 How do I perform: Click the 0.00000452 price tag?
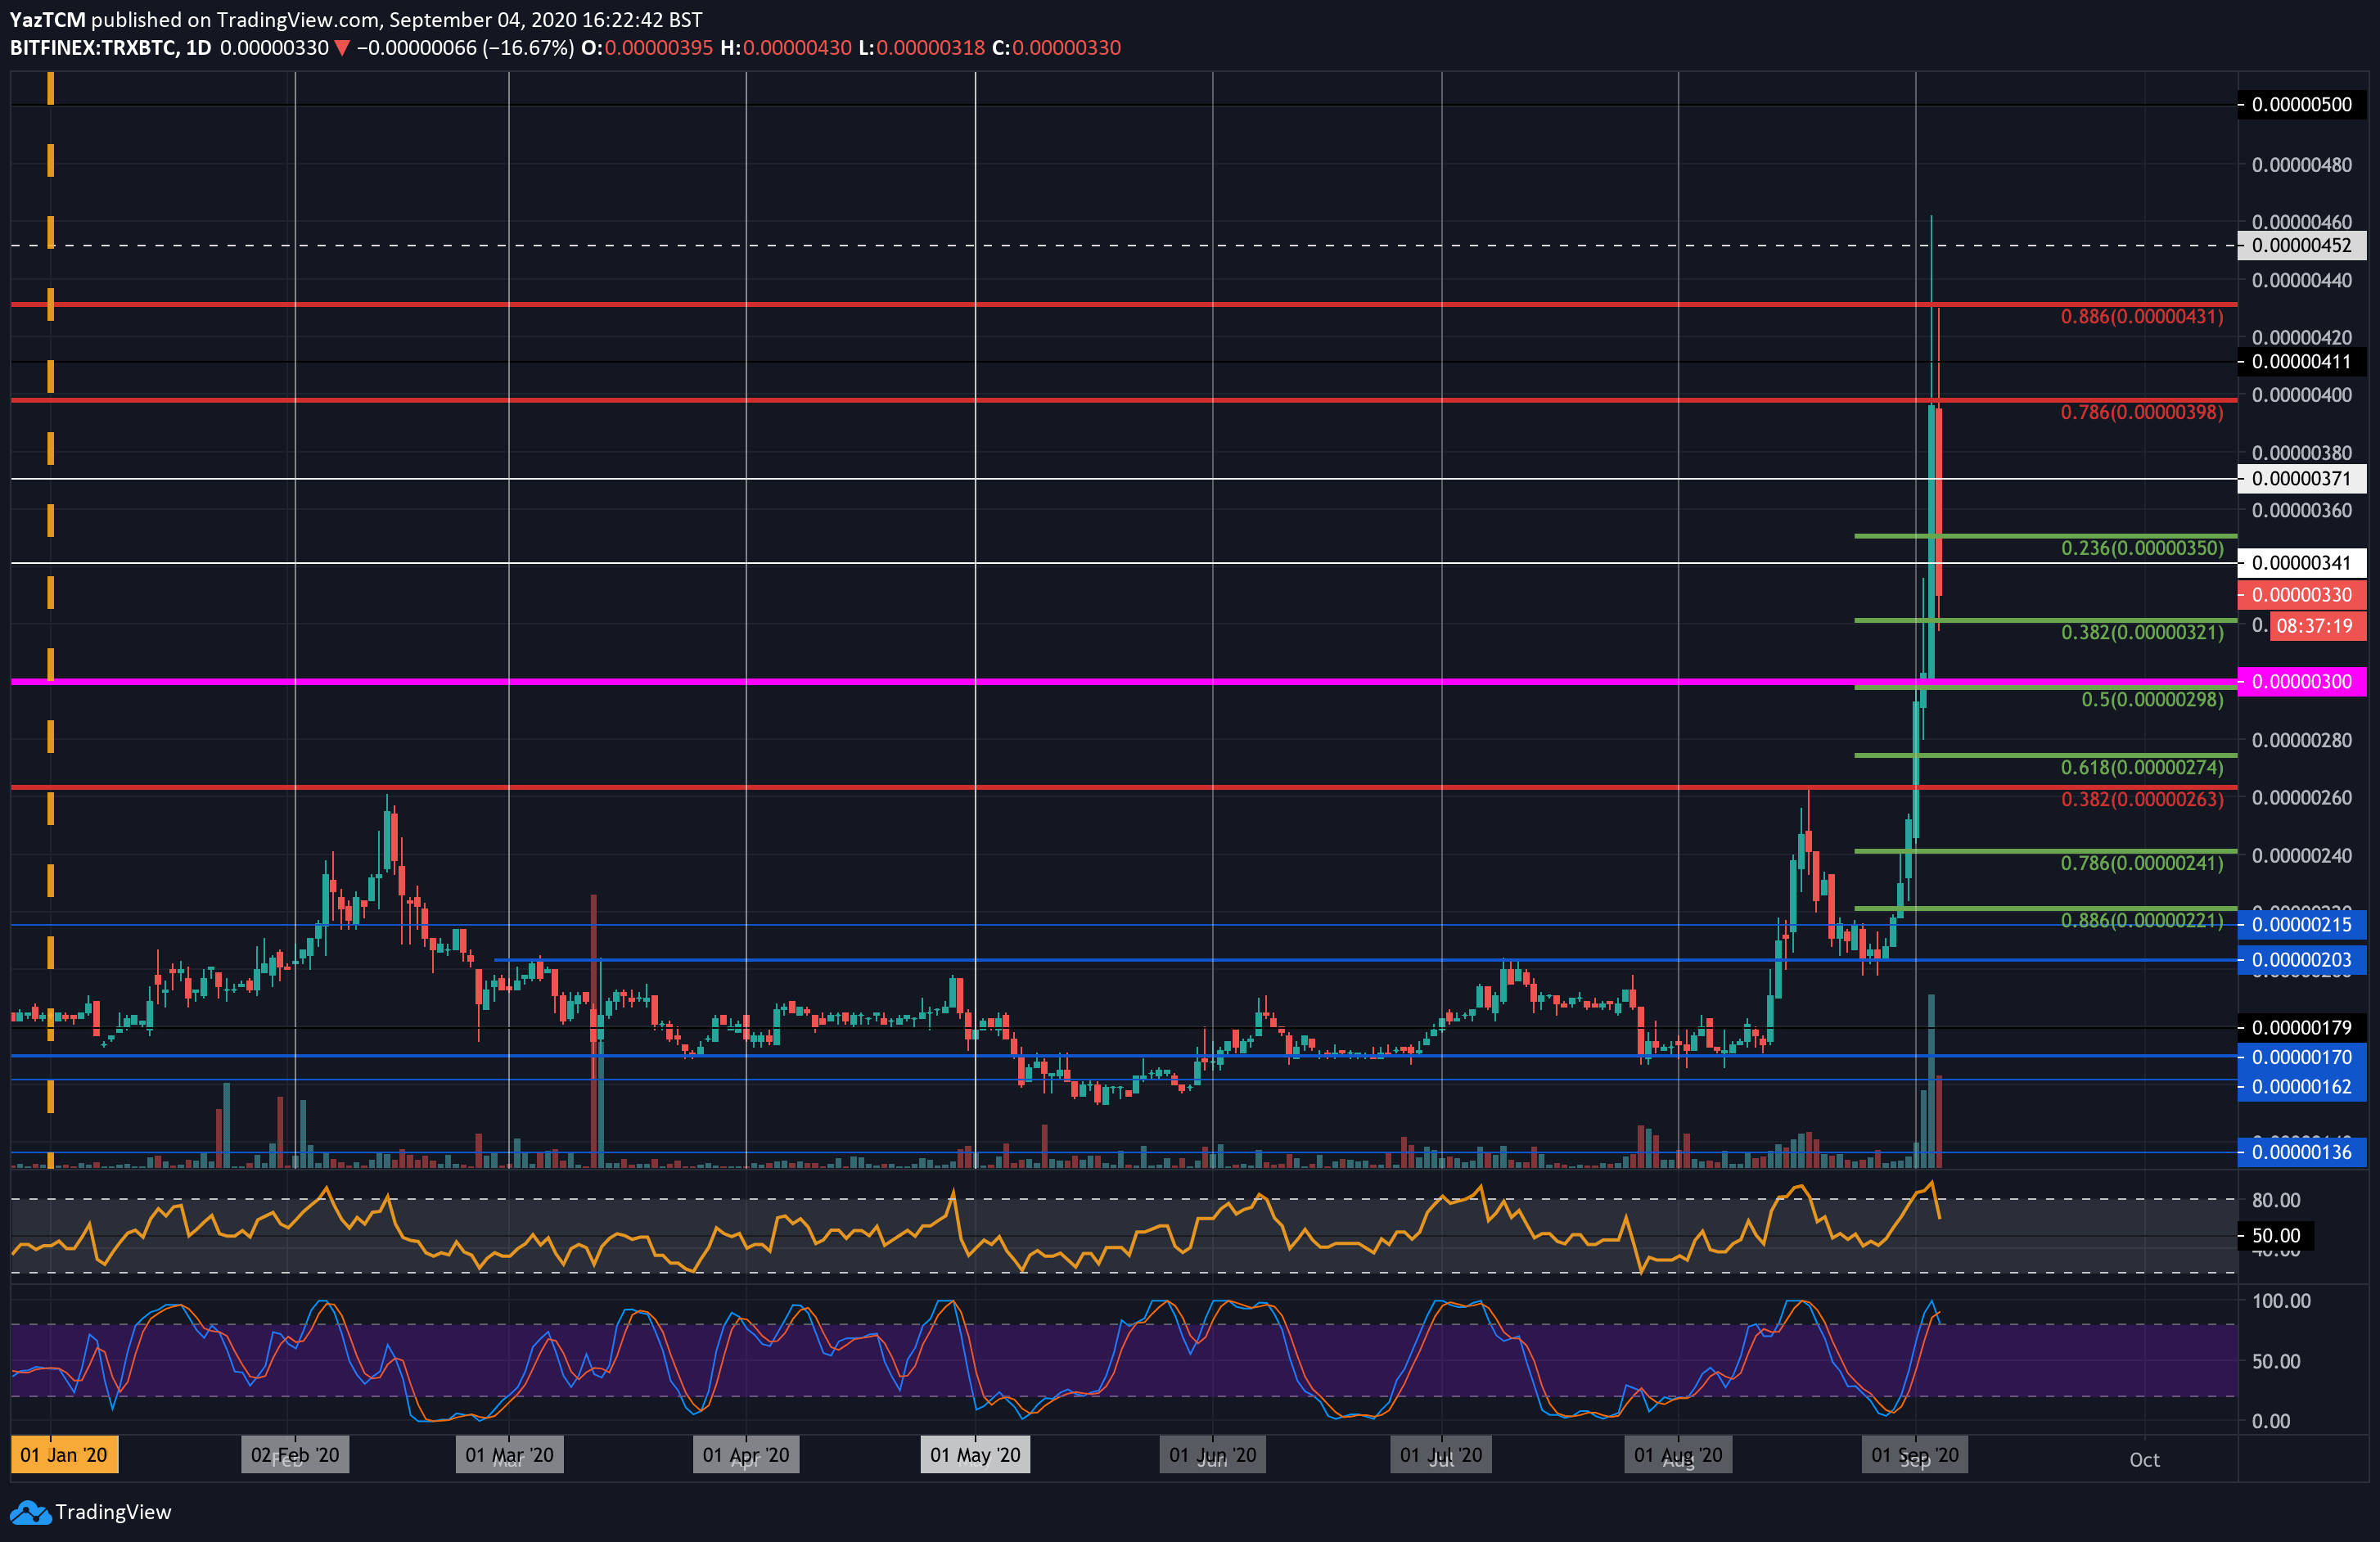click(2301, 245)
